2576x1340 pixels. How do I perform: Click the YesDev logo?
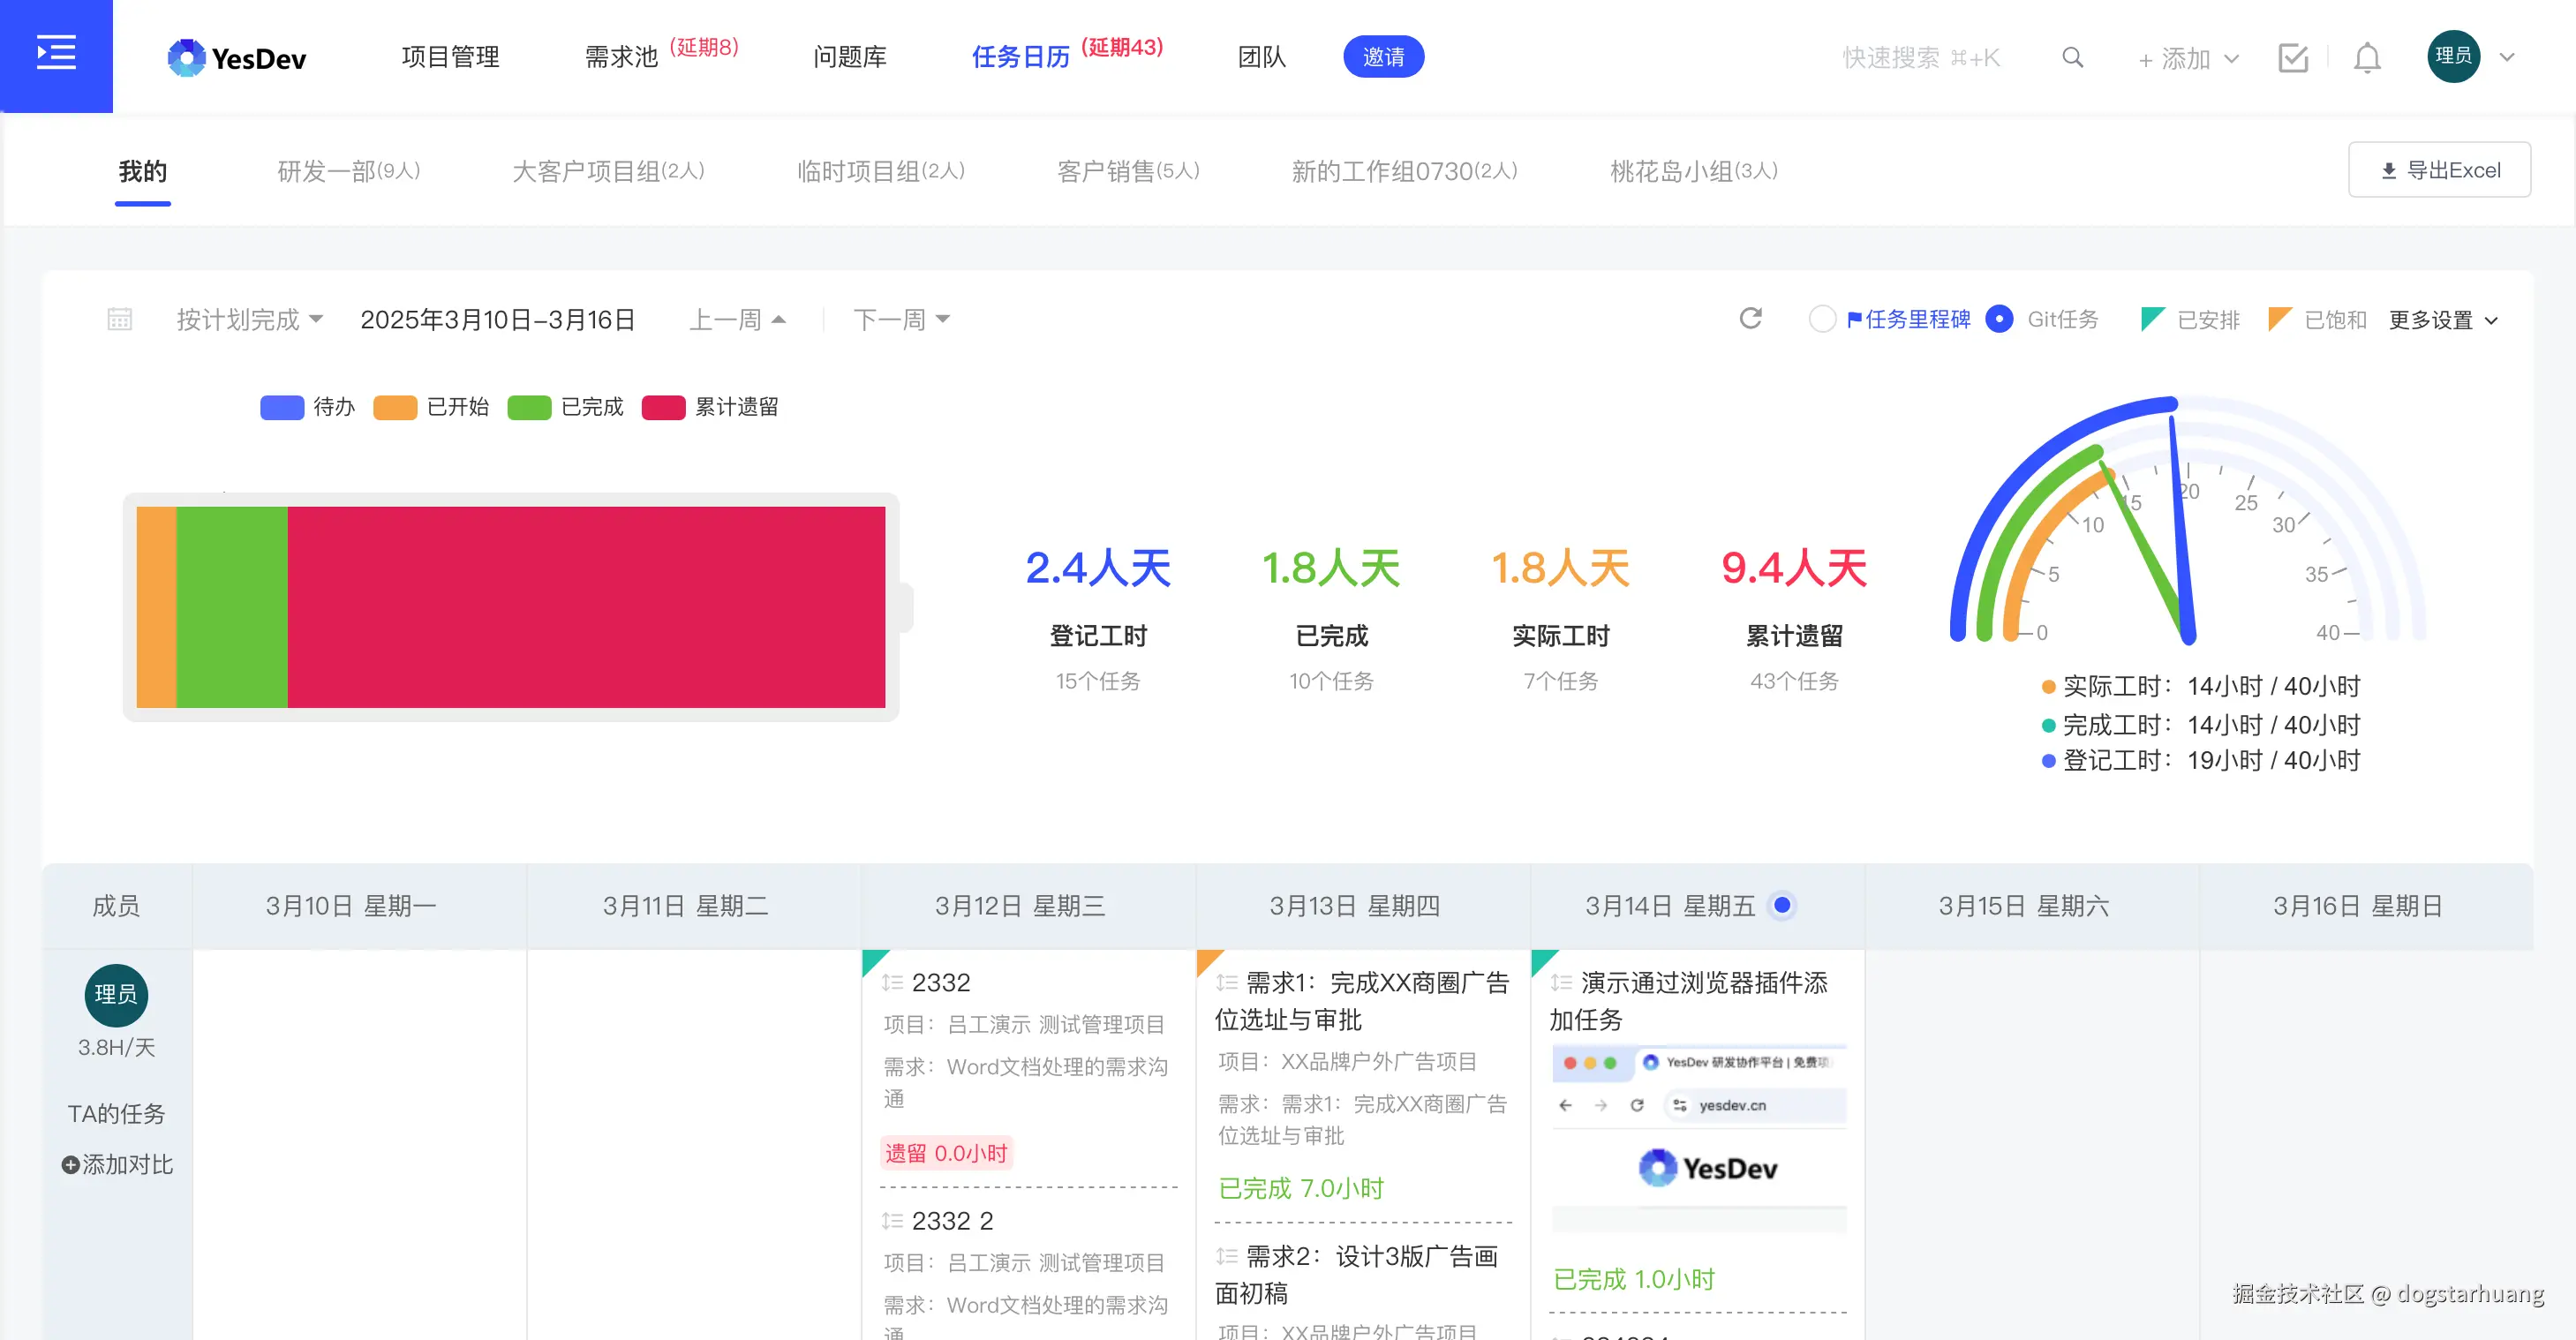(236, 57)
